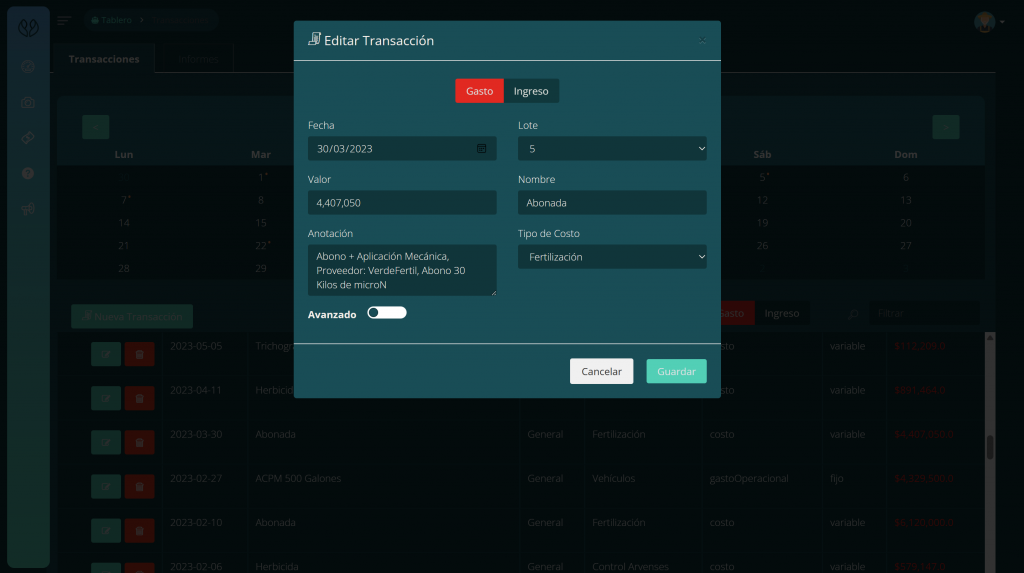
Task: Open the camera sidebar icon
Action: [x=28, y=103]
